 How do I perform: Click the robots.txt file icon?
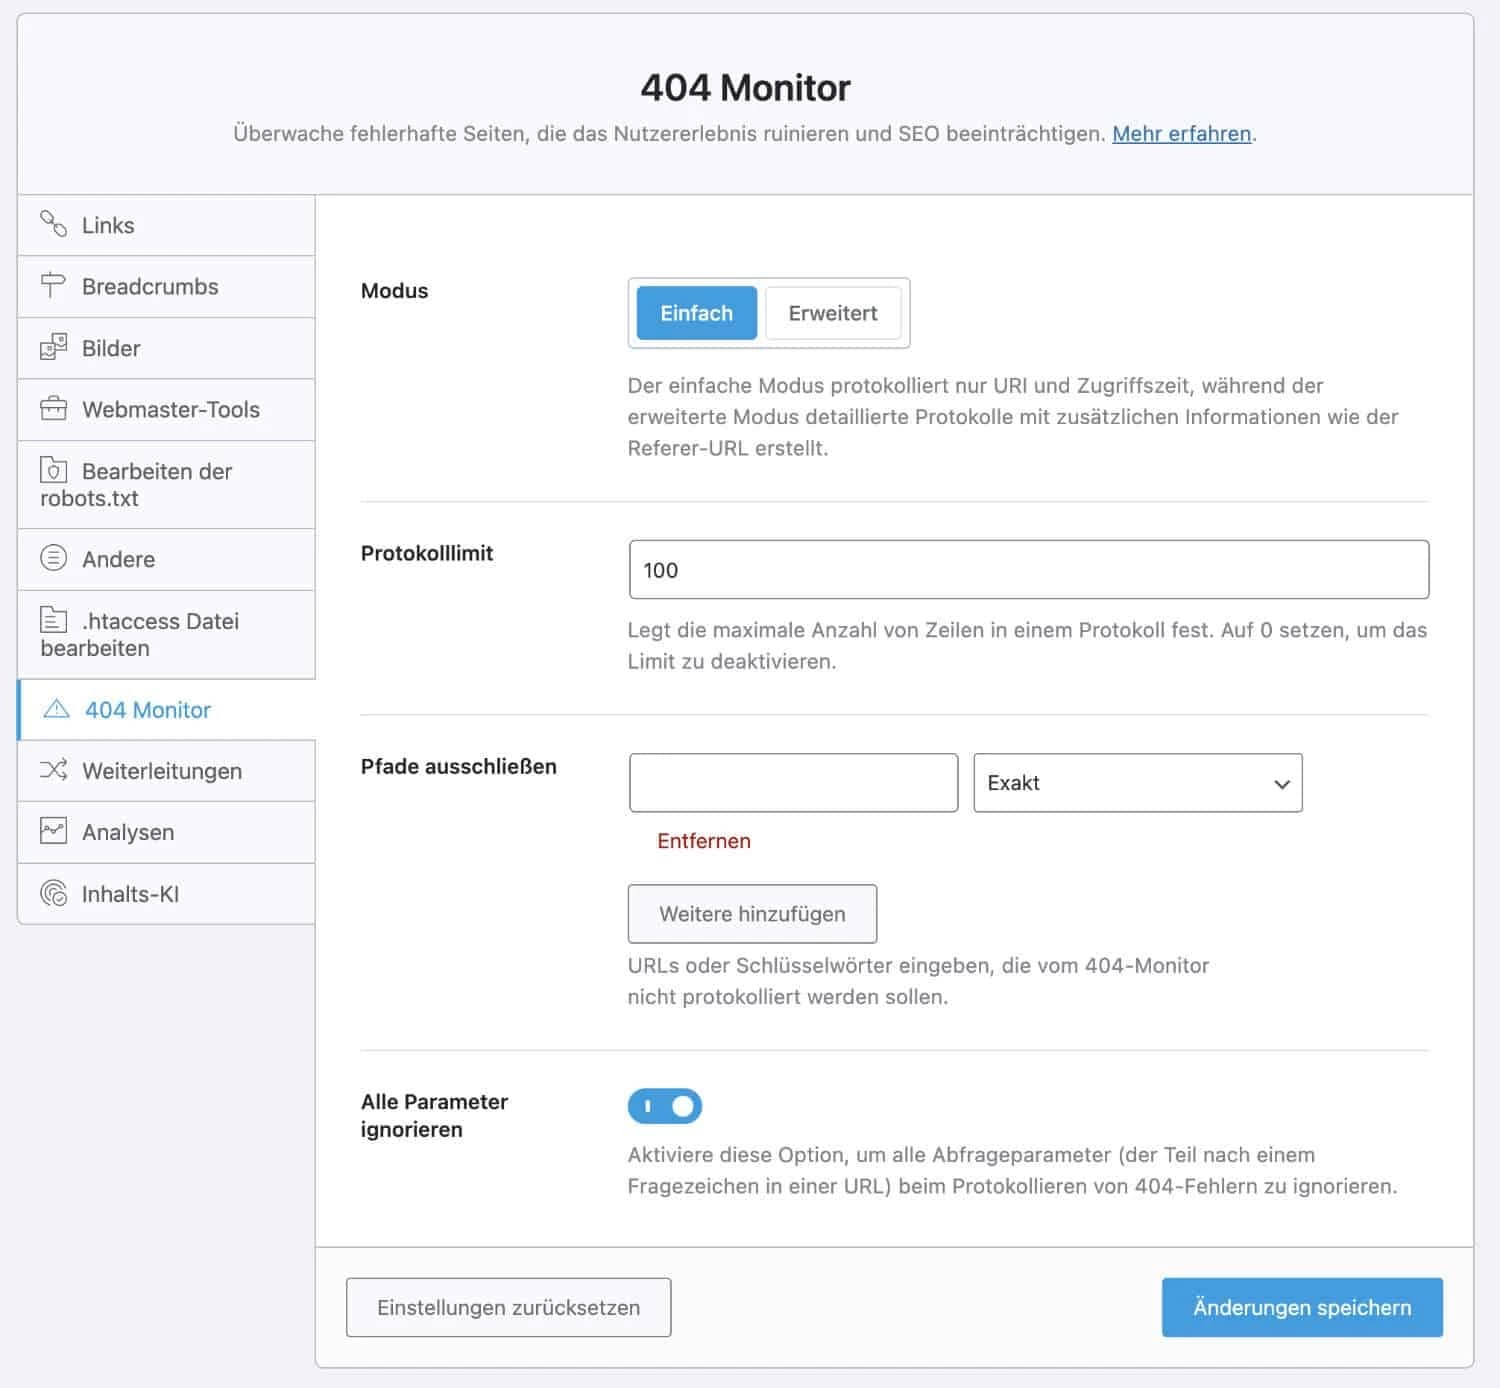tap(53, 470)
